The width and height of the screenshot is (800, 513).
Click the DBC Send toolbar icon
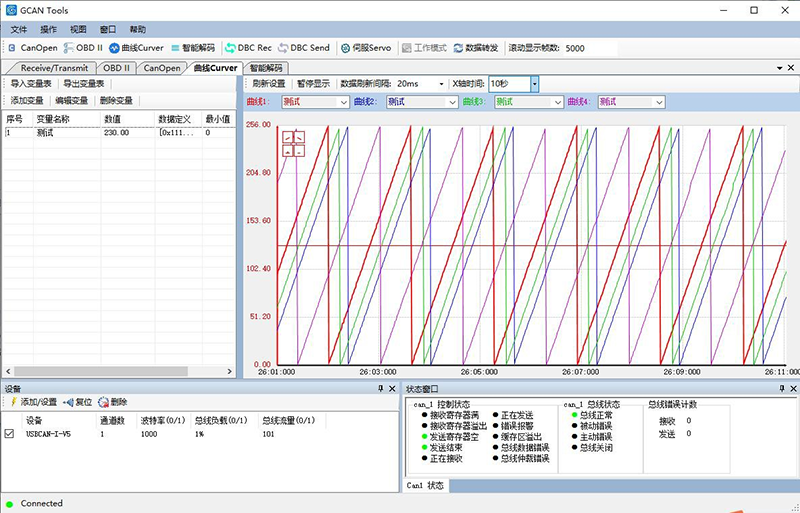coord(304,47)
